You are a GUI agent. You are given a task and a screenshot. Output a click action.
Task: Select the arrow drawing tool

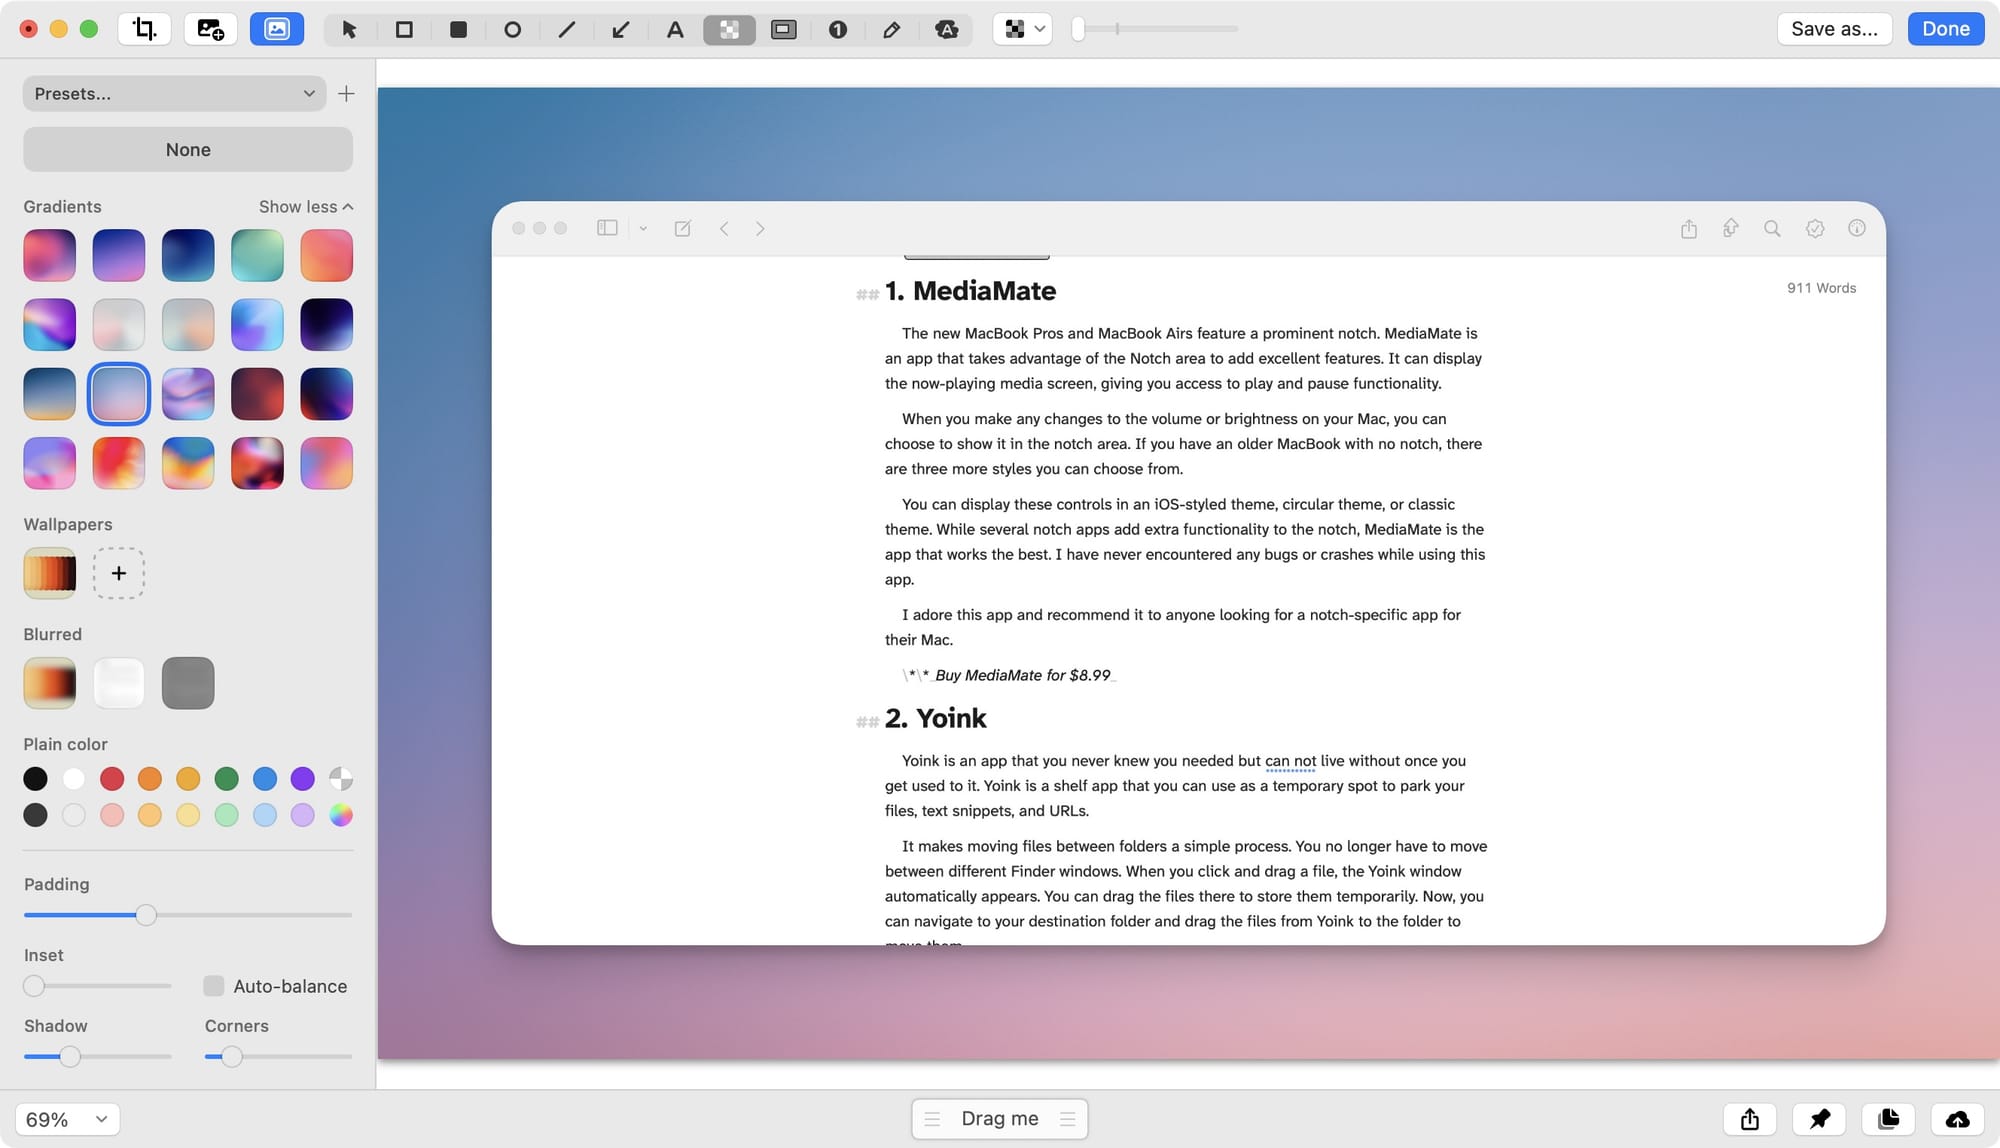[621, 29]
